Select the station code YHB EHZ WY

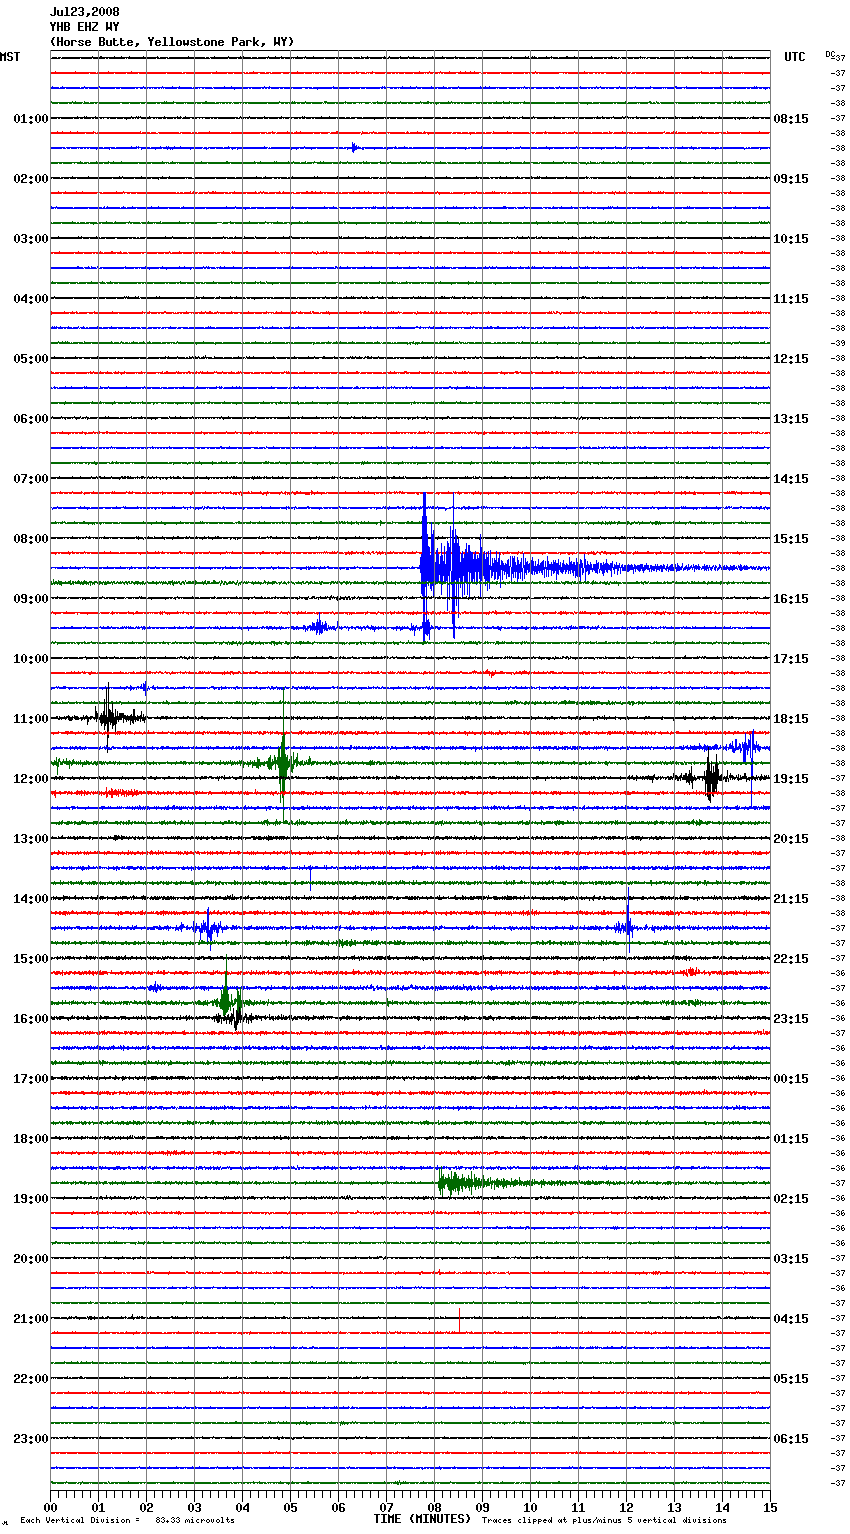point(84,27)
